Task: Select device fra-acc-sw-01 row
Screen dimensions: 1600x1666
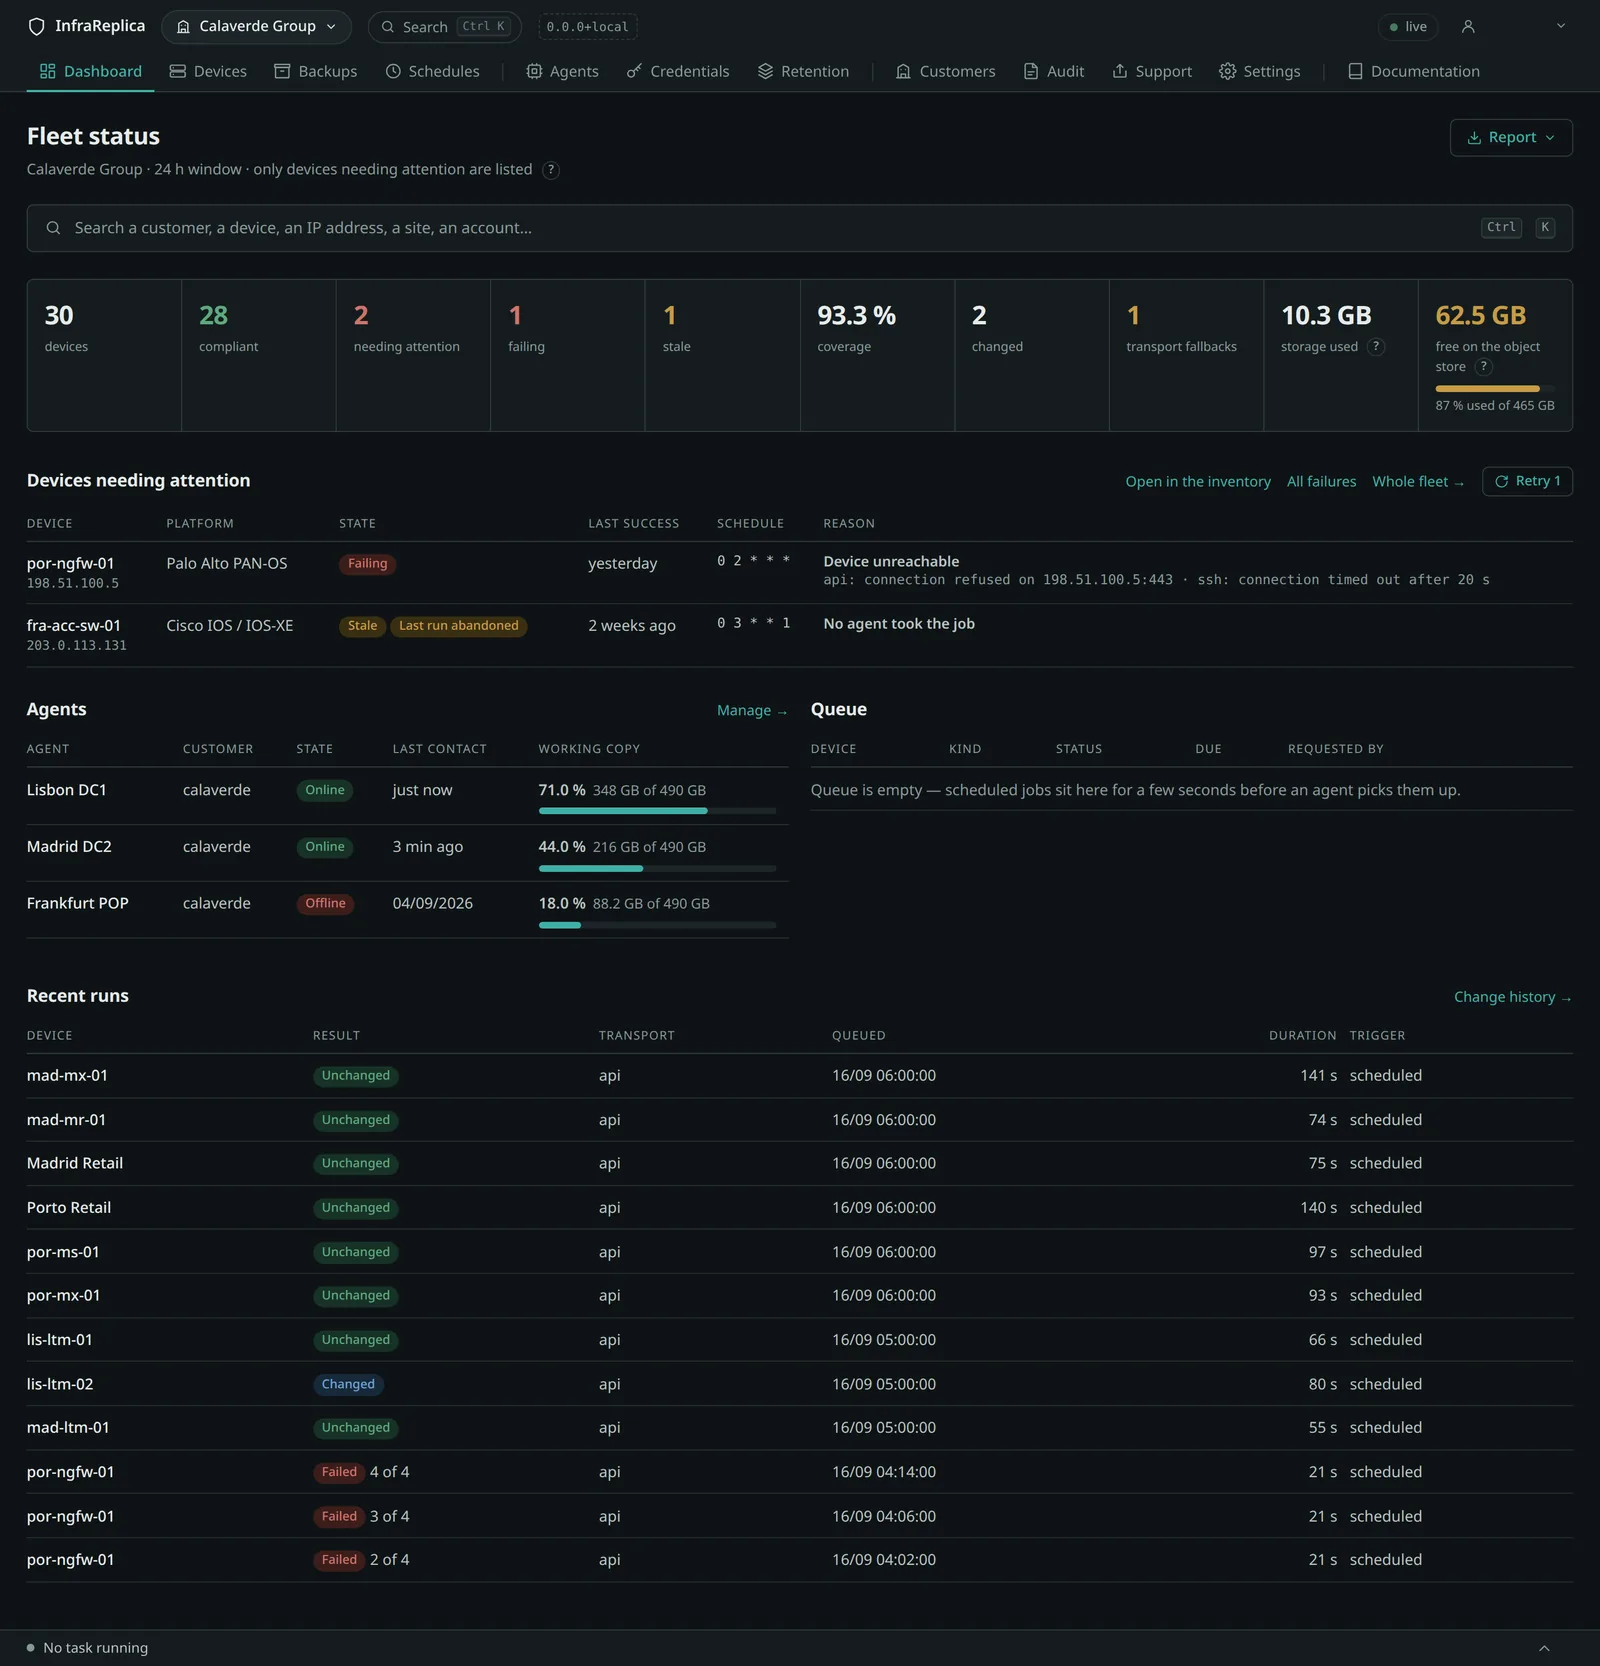Action: pyautogui.click(x=799, y=635)
